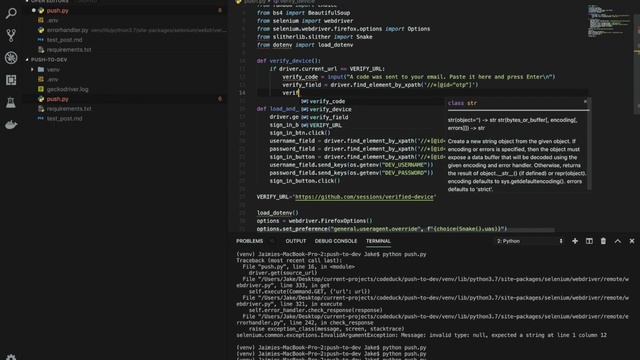The height and width of the screenshot is (360, 640).
Task: Open the Search view in activity bar
Action: point(11,13)
